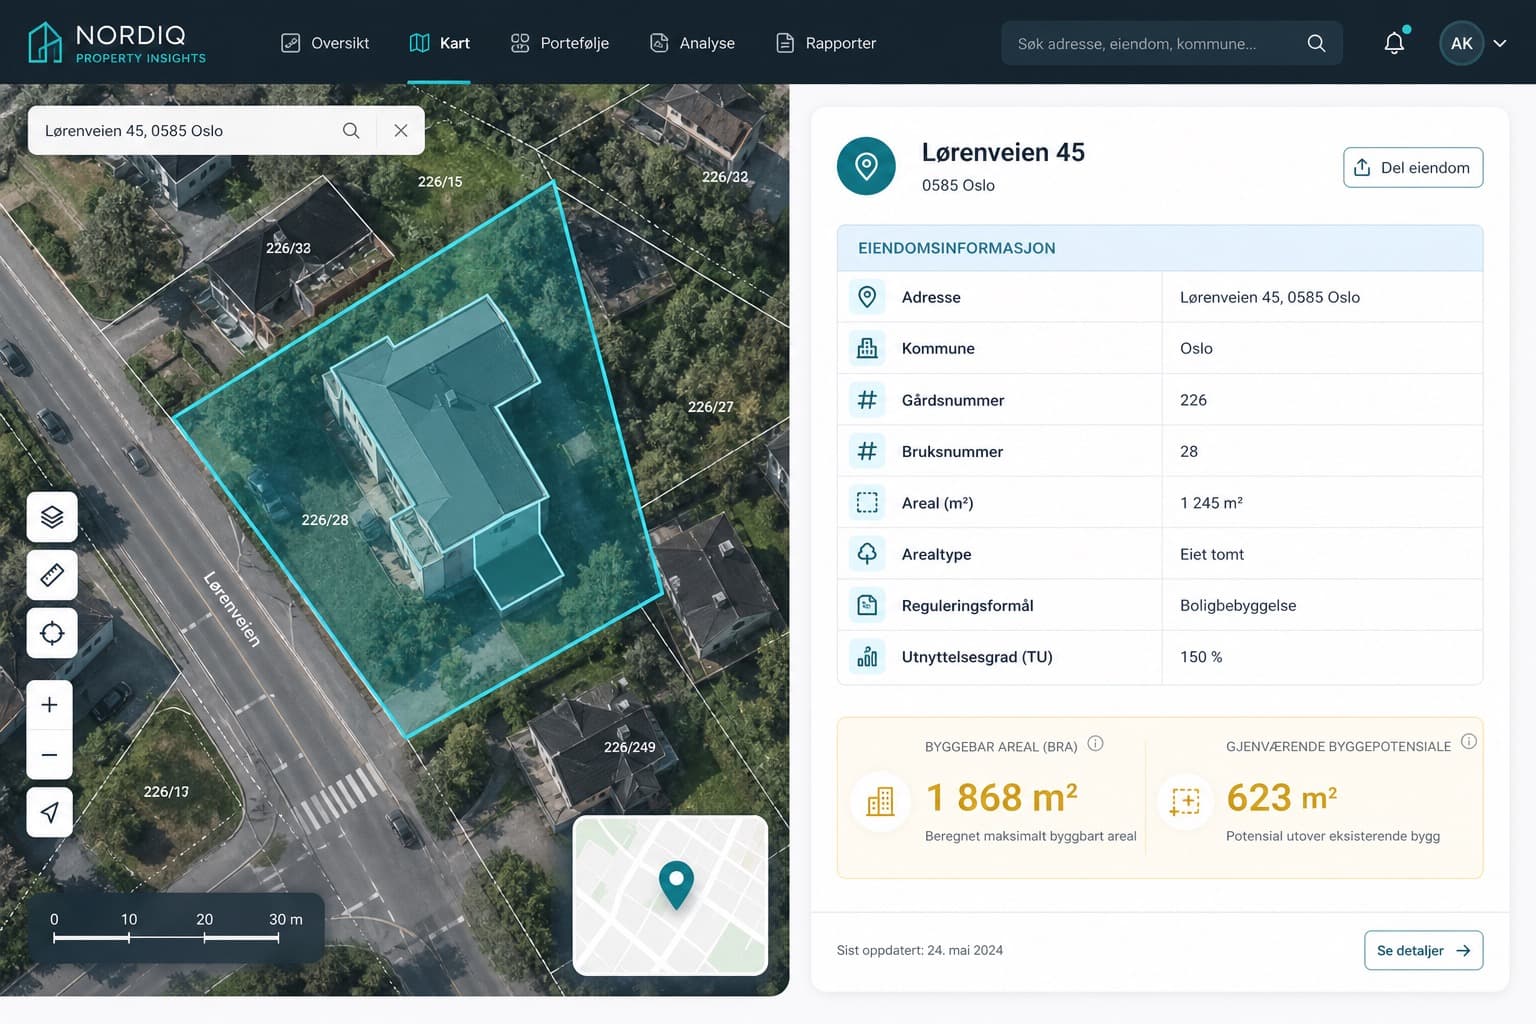
Task: Click the Arealtype tree icon
Action: tap(867, 553)
